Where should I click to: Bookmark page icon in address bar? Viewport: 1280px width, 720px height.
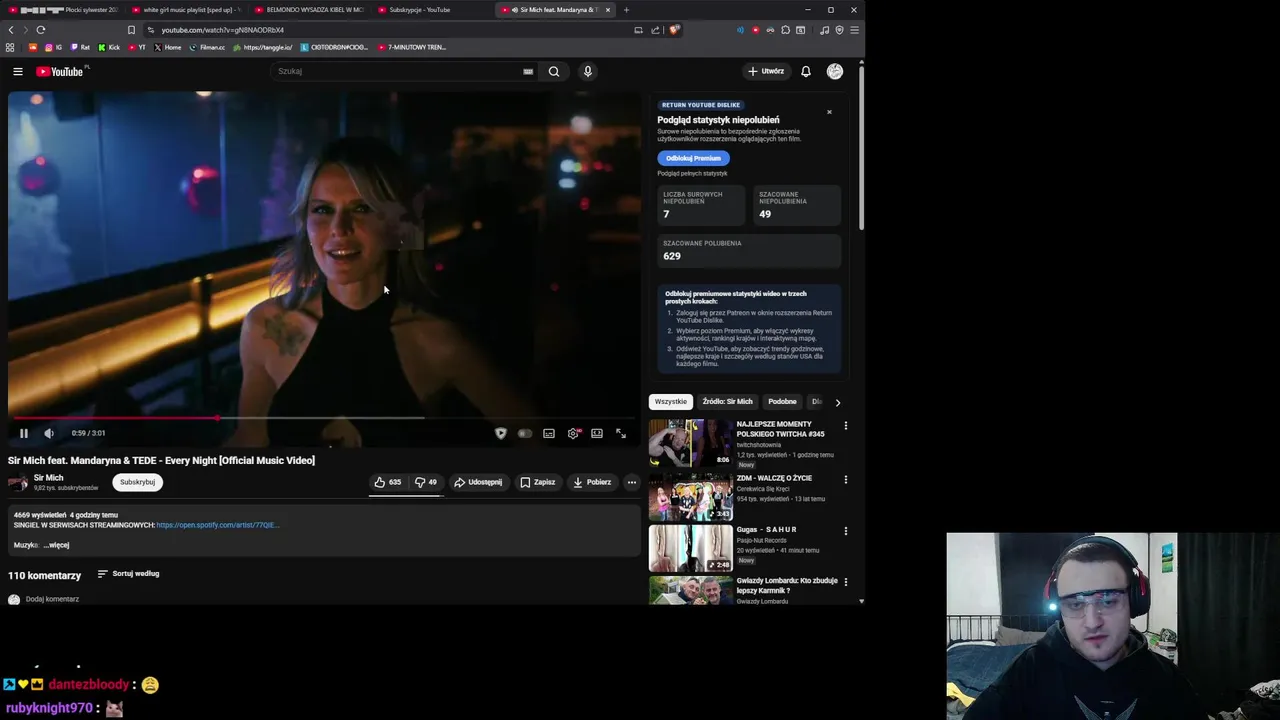131,30
